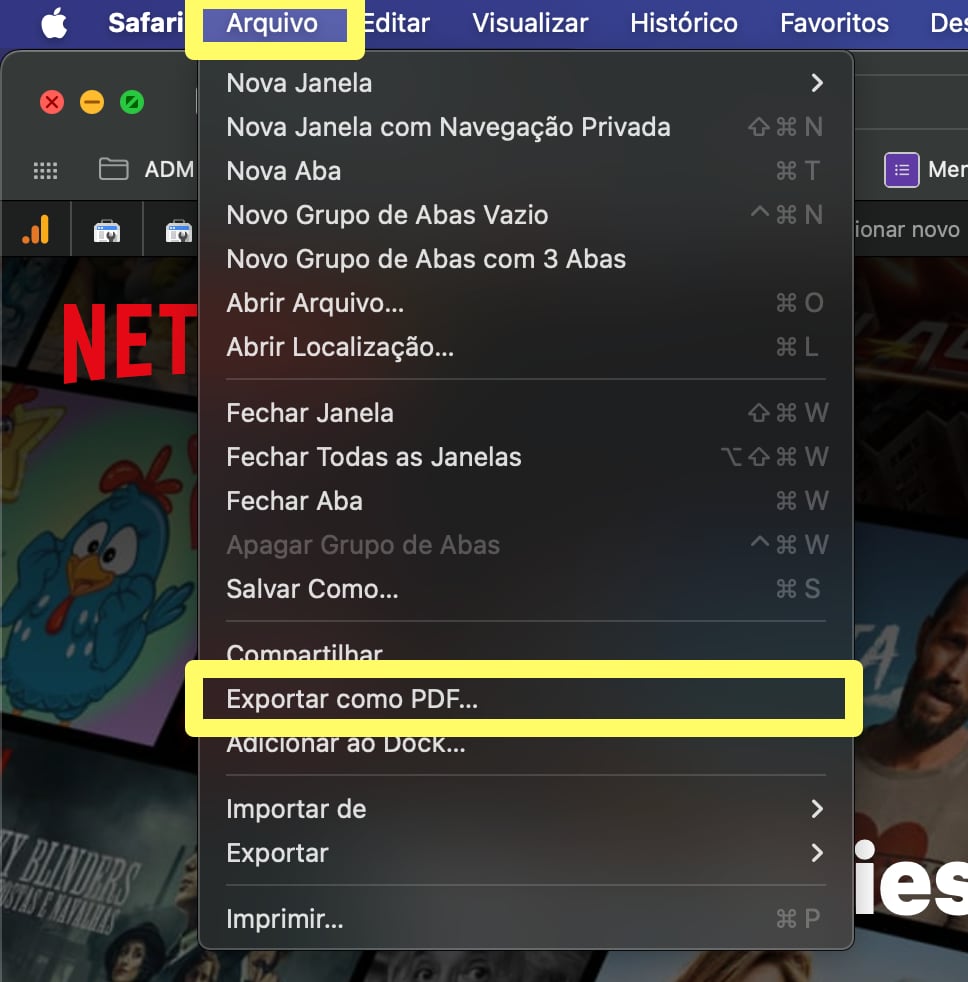Switch to the first briefcase pinned tab
968x982 pixels.
(x=107, y=231)
